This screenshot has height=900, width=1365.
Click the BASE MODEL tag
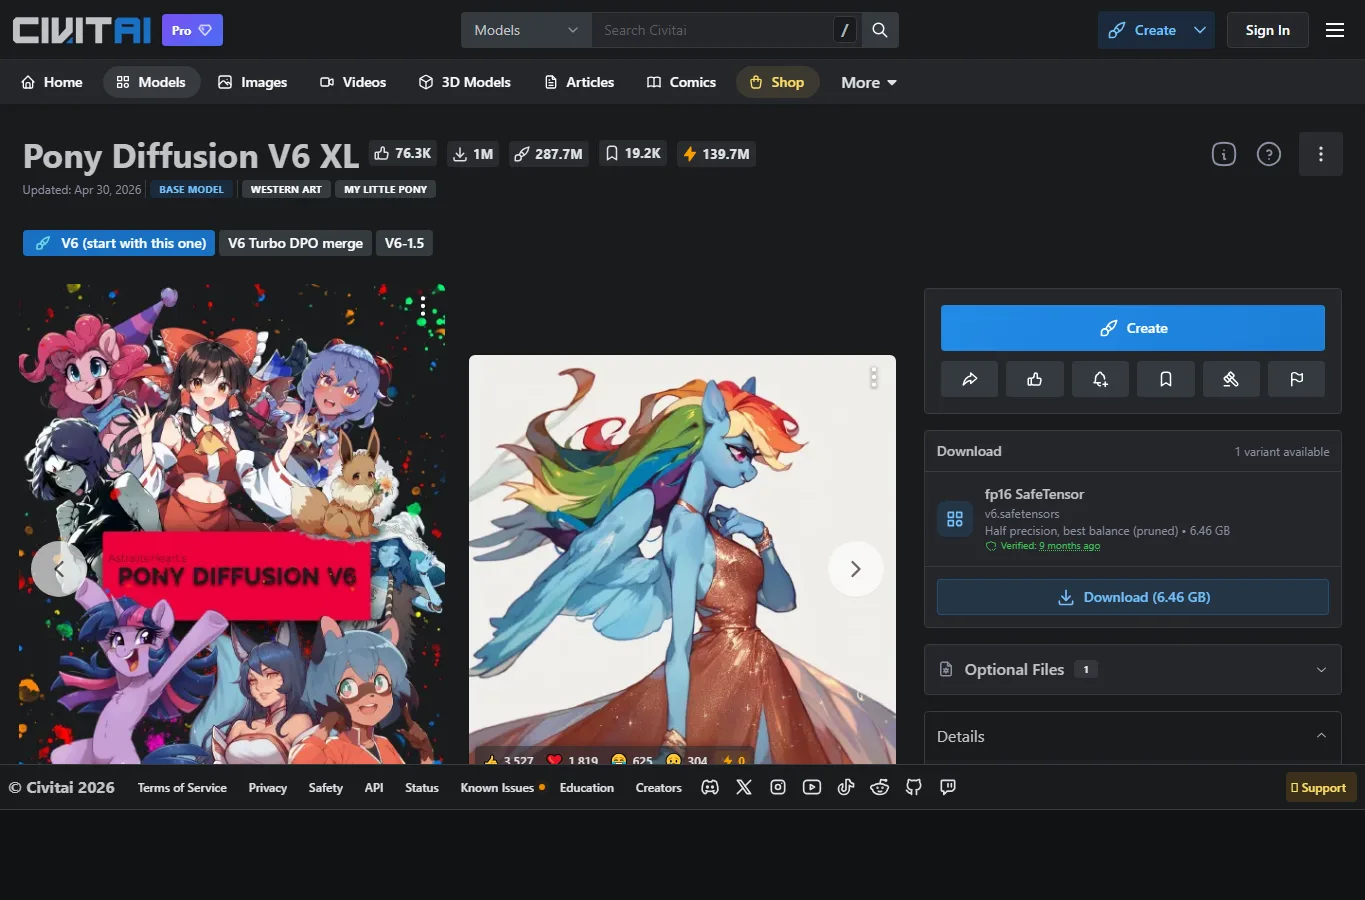click(191, 189)
